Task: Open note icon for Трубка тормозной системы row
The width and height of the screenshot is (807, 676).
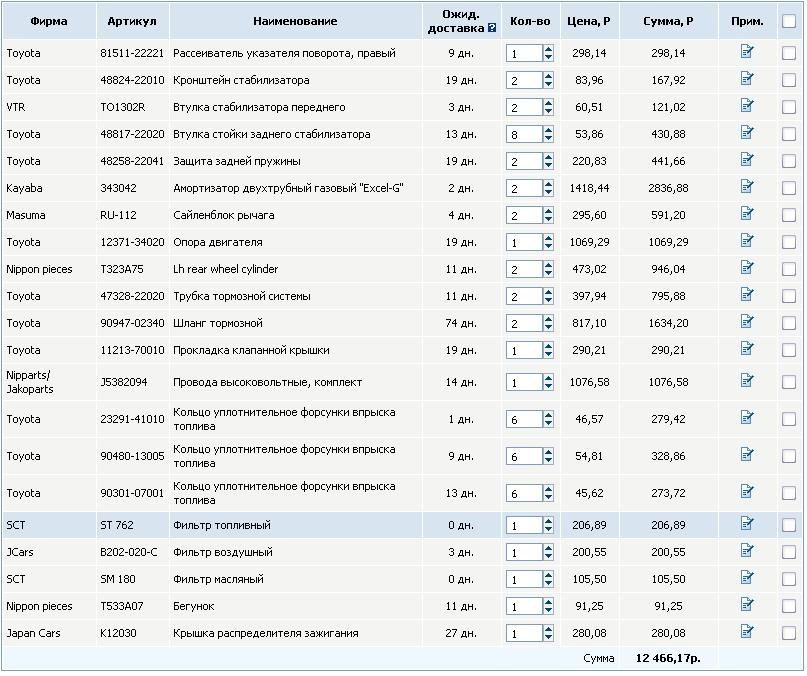Action: click(747, 294)
